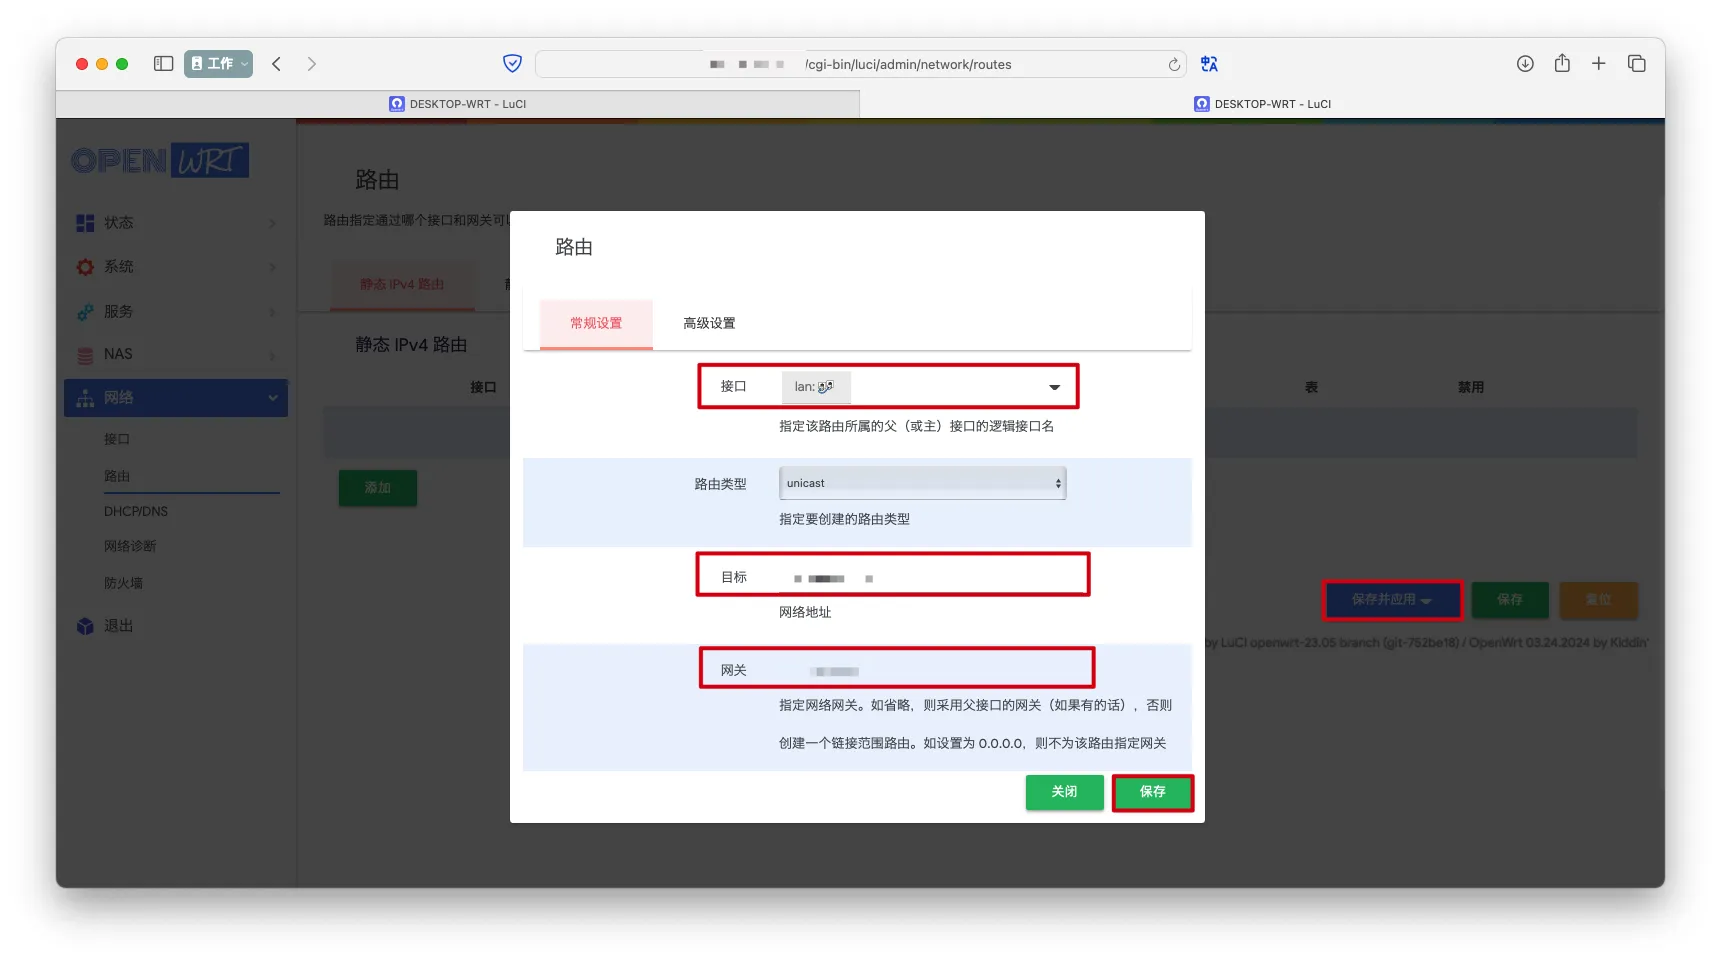Expand the 工作 profile dropdown

[x=218, y=64]
